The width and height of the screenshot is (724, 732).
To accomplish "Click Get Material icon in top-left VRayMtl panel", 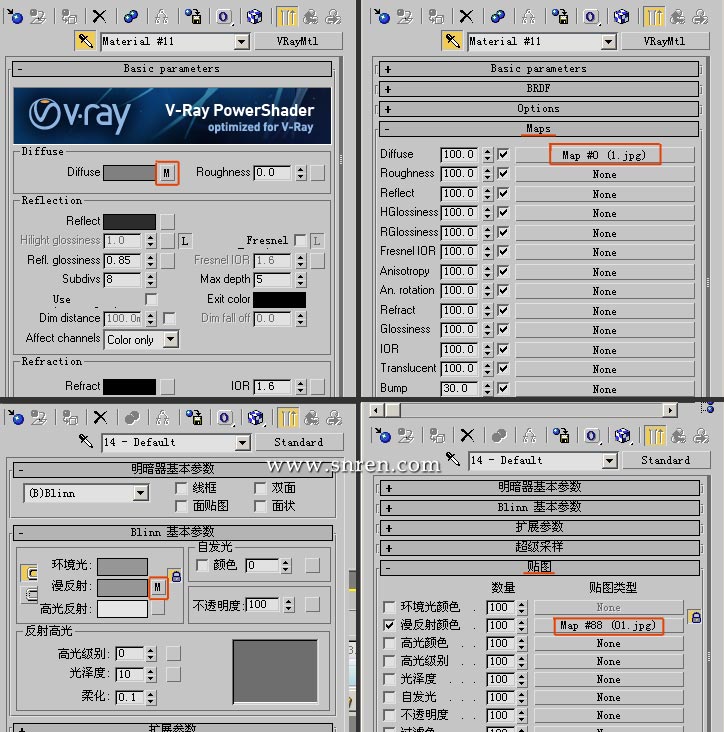I will point(15,17).
